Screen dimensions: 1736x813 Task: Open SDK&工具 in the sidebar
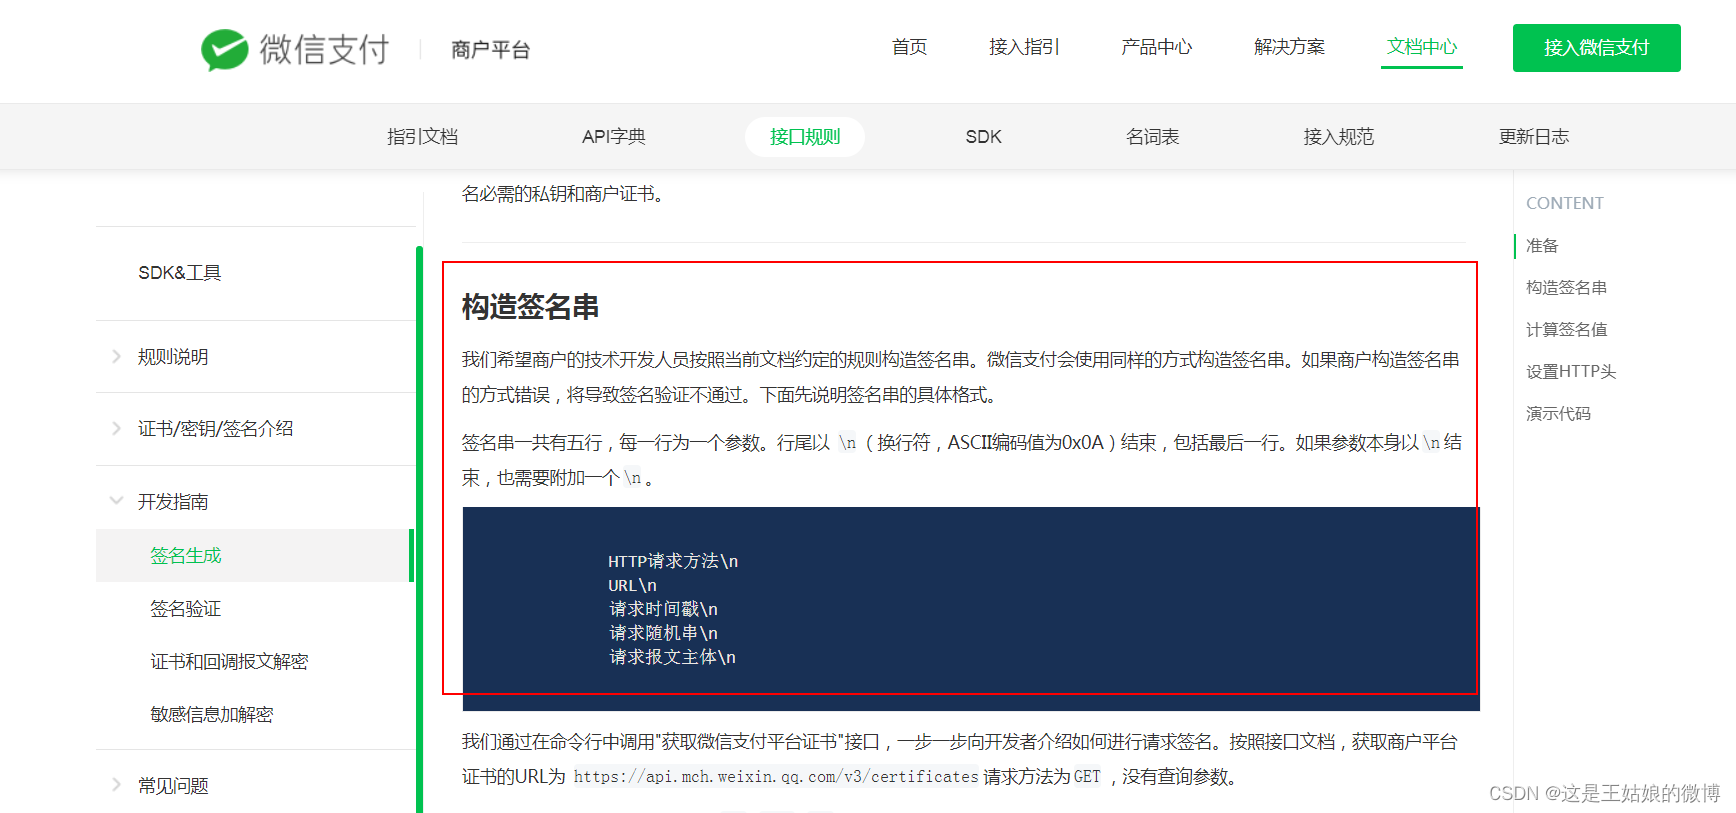[180, 273]
